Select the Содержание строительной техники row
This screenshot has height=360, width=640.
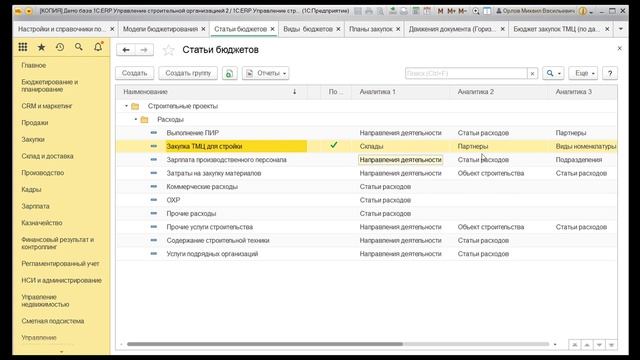click(366, 240)
